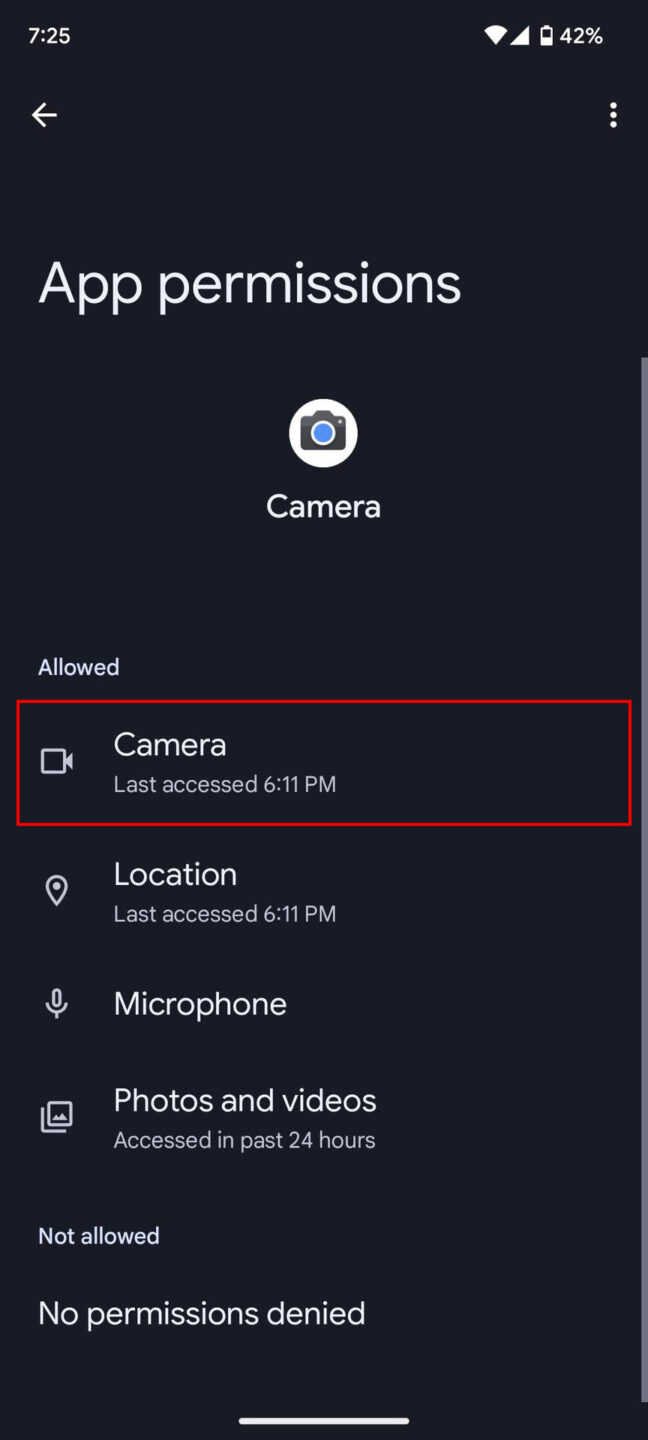This screenshot has height=1440, width=648.
Task: Open the three-dot overflow menu
Action: [613, 115]
